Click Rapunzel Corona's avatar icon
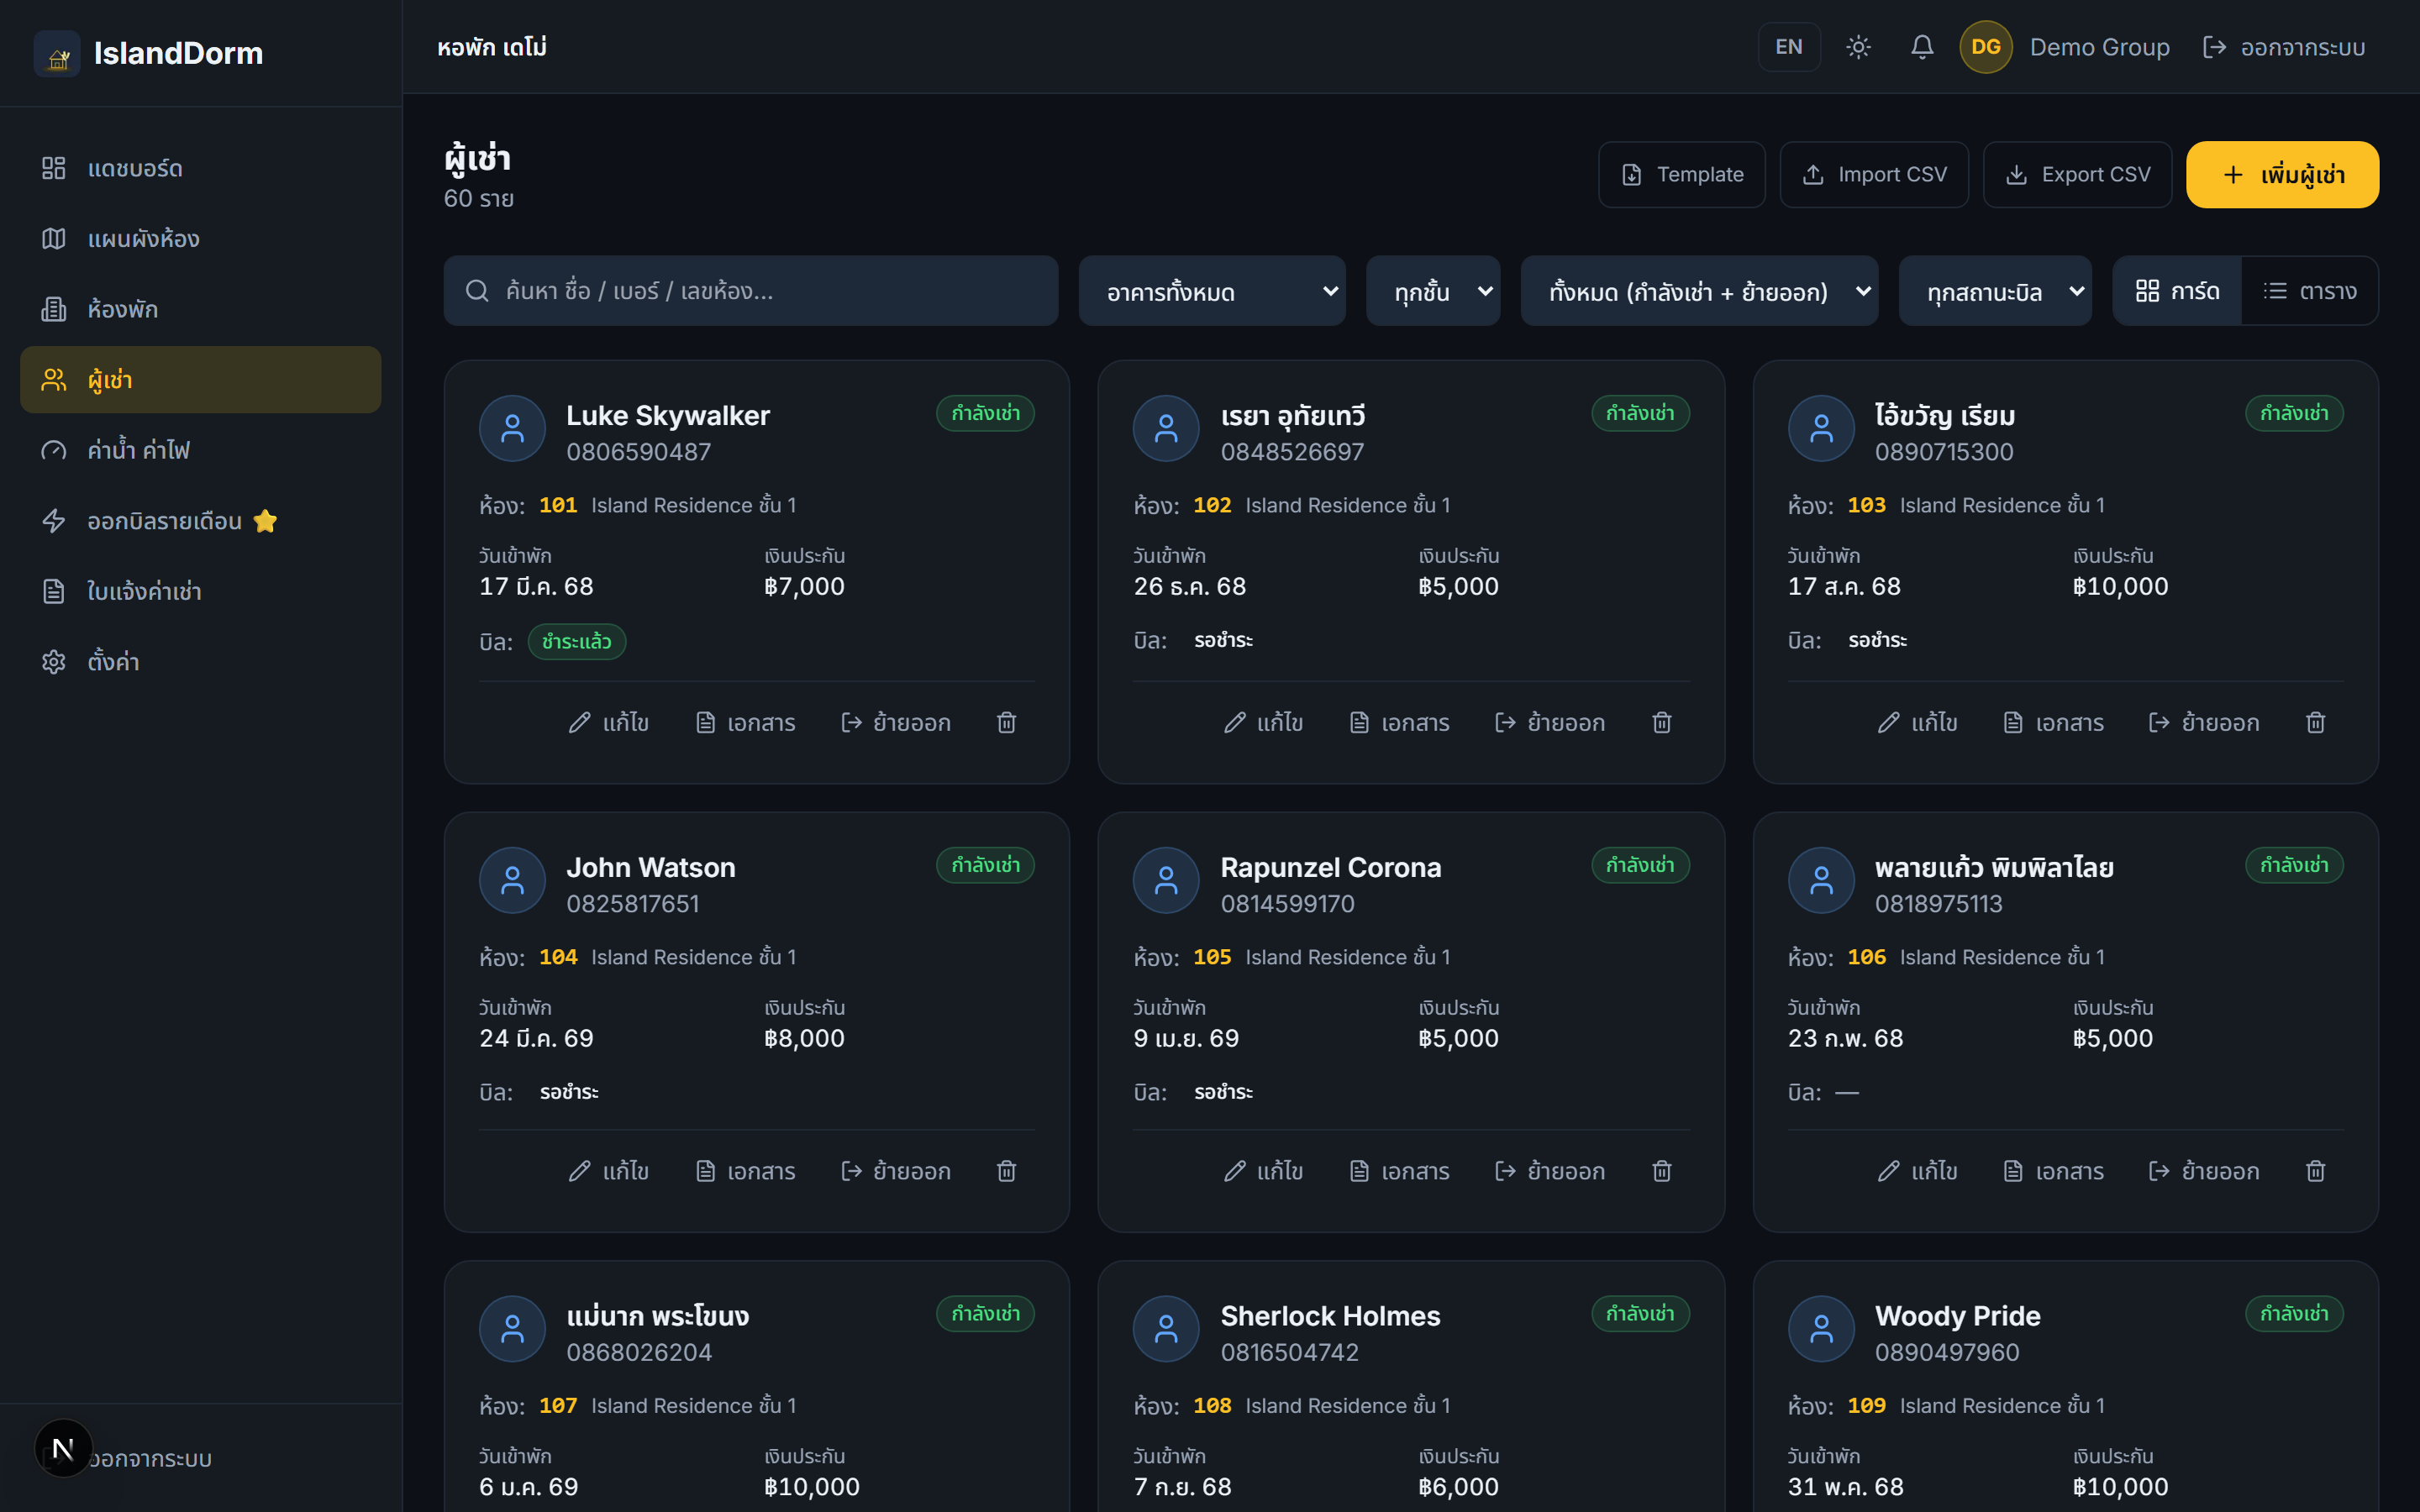 click(x=1166, y=881)
